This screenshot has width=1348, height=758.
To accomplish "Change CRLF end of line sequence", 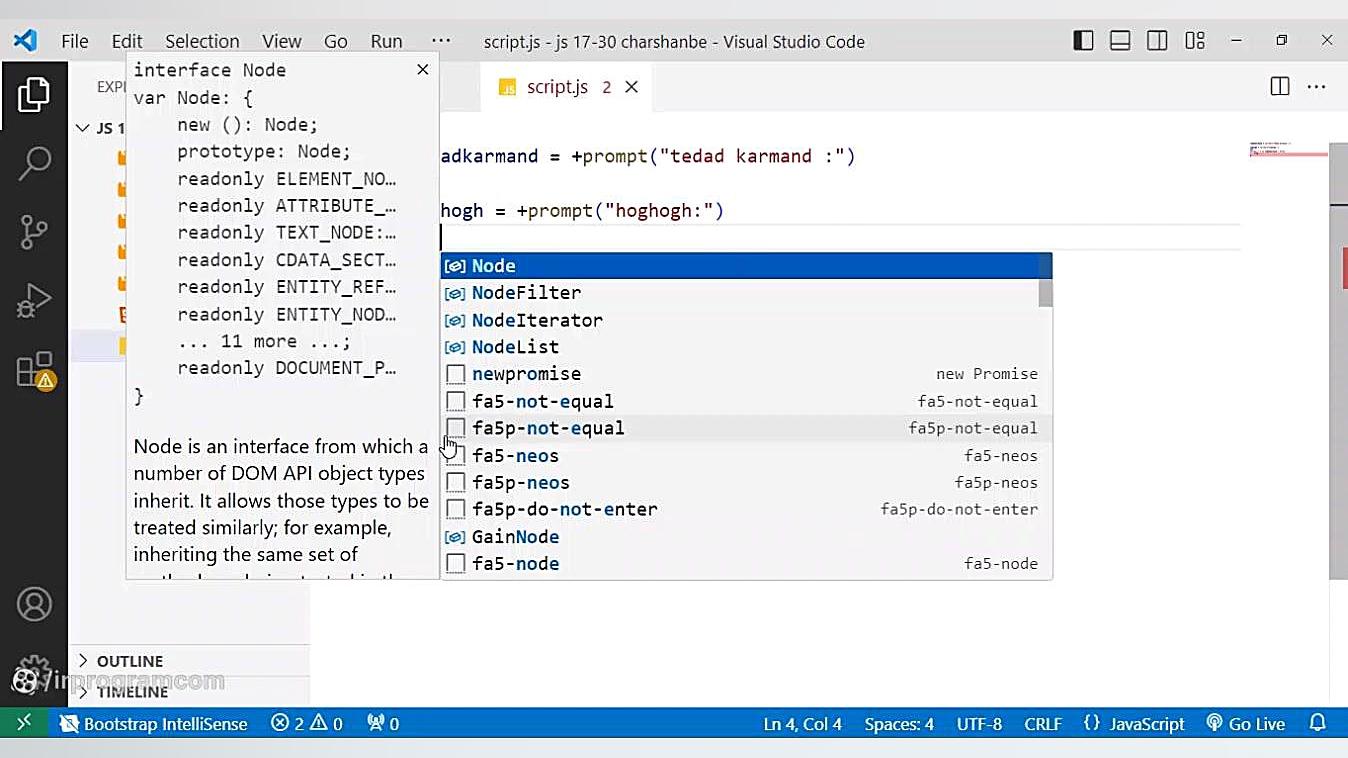I will click(1043, 723).
